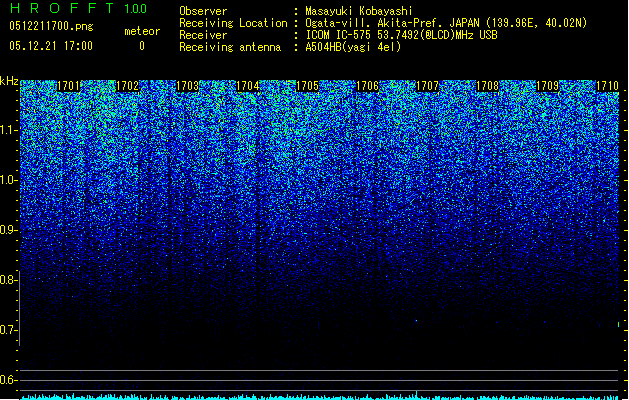This screenshot has width=629, height=400.
Task: Click the 1709 time marker
Action: pos(548,86)
